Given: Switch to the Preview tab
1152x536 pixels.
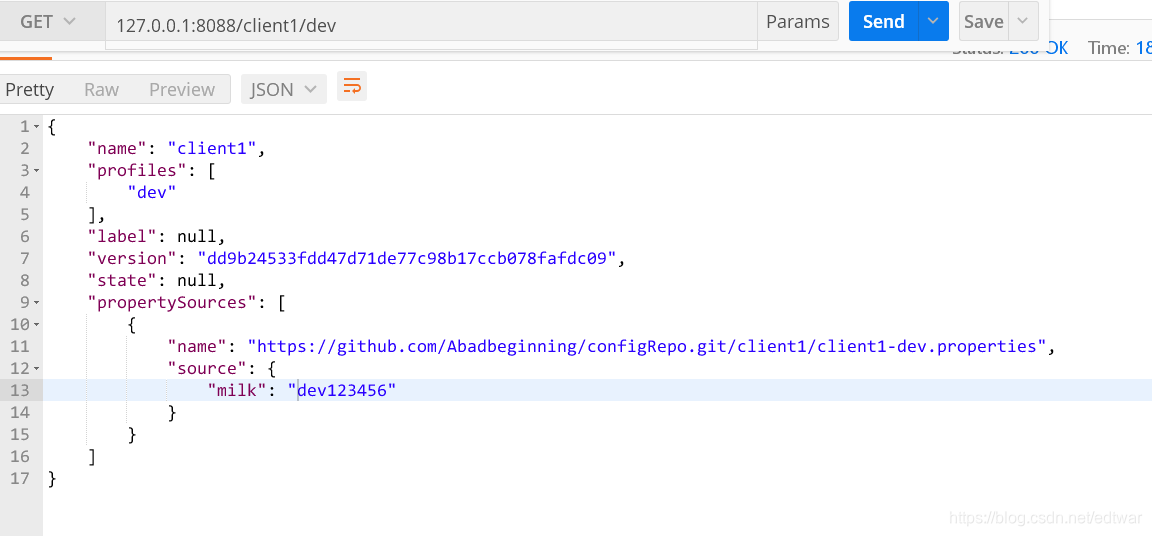Looking at the screenshot, I should point(182,90).
